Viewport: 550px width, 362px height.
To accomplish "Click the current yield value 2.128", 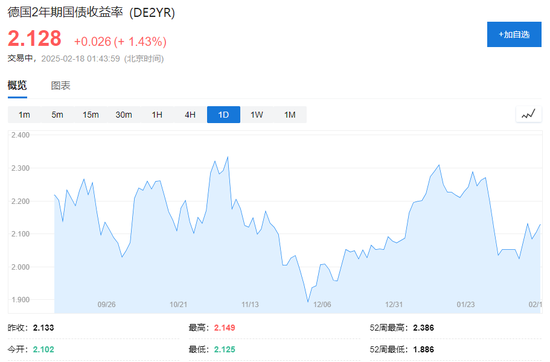I will pos(34,38).
